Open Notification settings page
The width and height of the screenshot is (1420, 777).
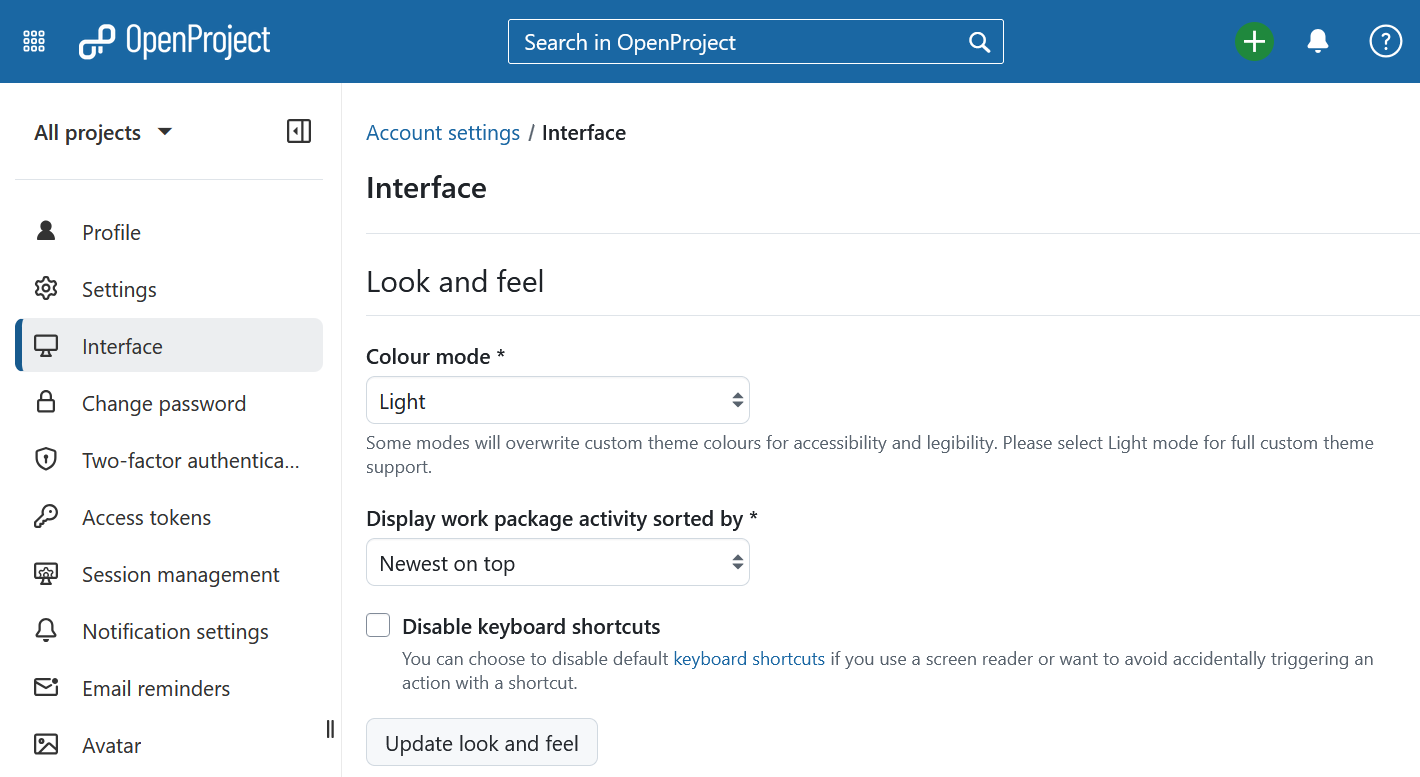(169, 631)
